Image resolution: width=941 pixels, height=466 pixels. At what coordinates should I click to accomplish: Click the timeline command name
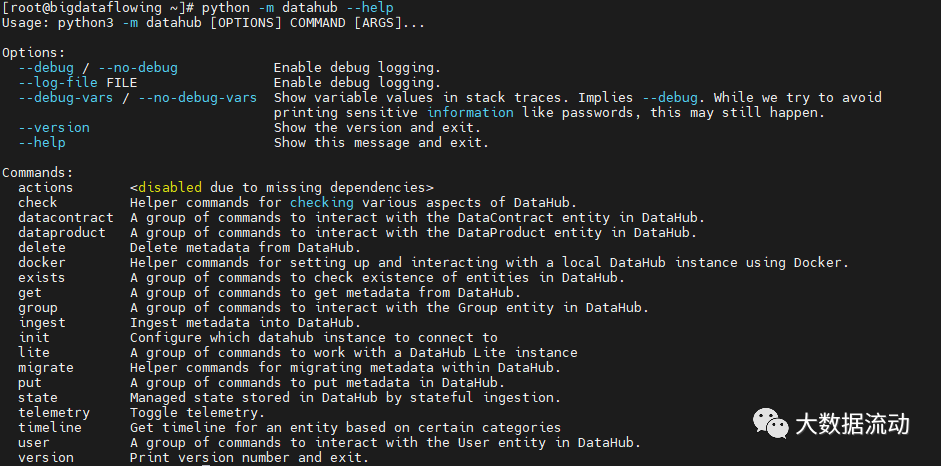tap(49, 428)
